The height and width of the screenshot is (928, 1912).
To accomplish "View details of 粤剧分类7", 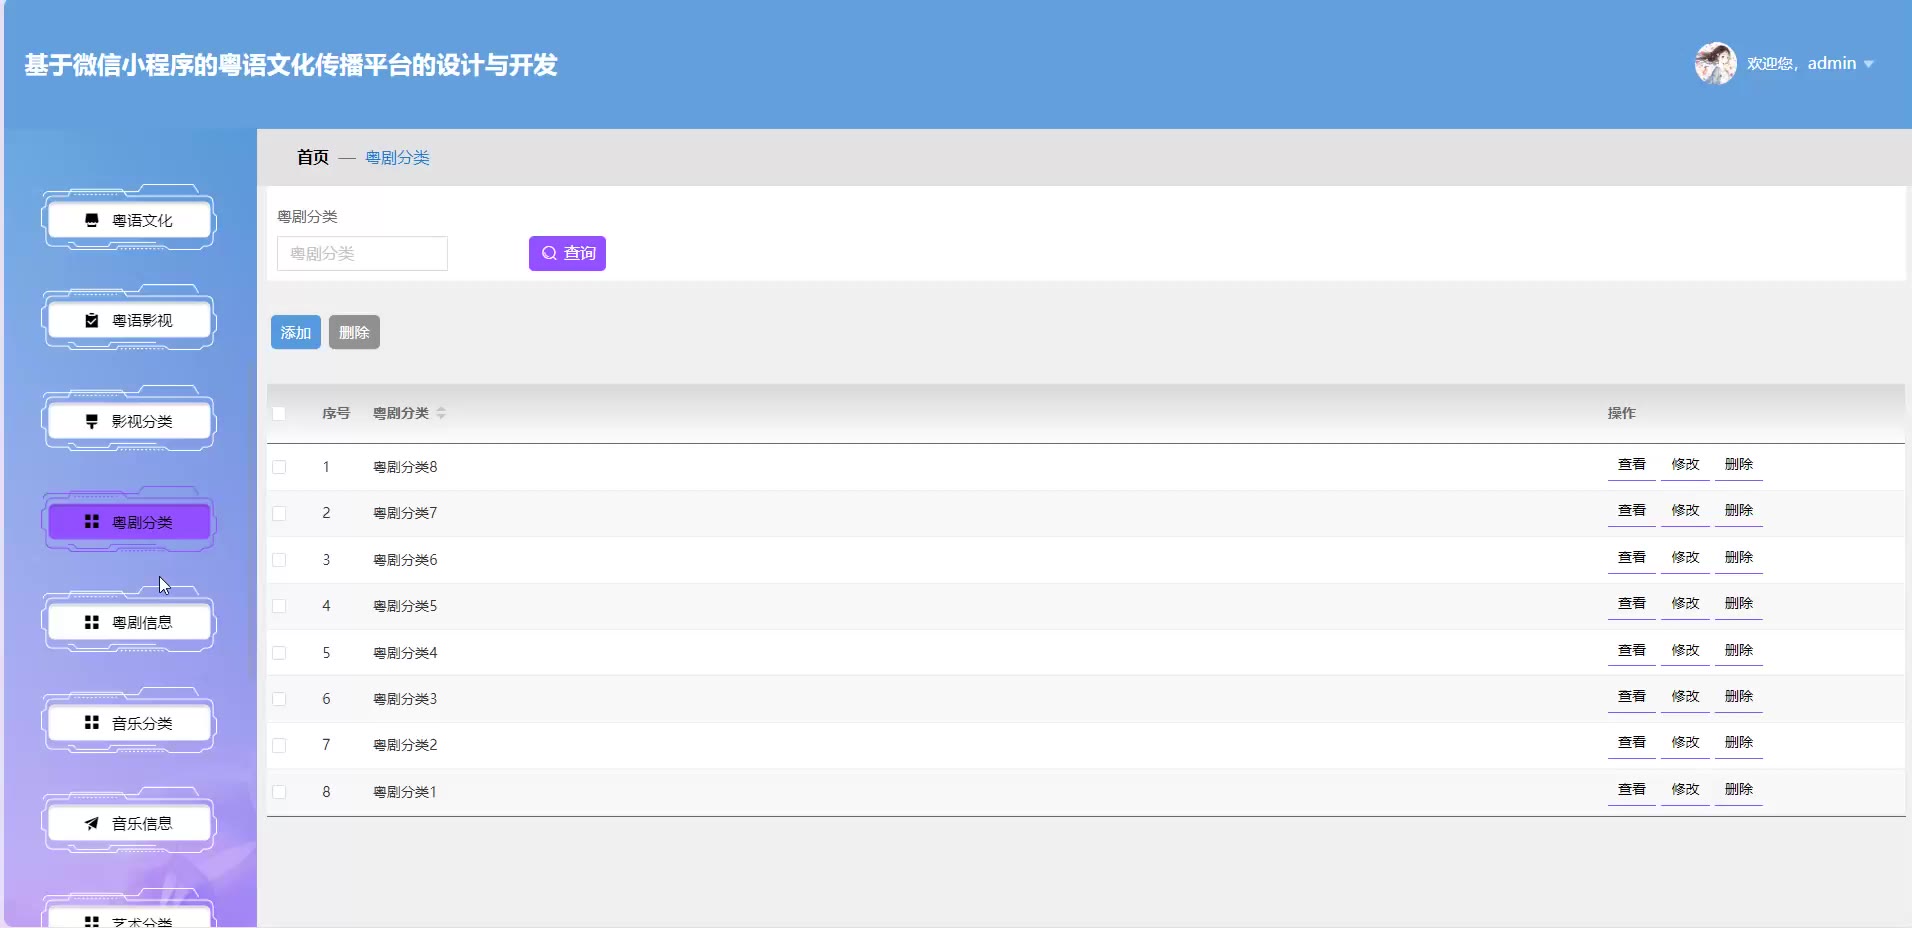I will coord(1632,511).
